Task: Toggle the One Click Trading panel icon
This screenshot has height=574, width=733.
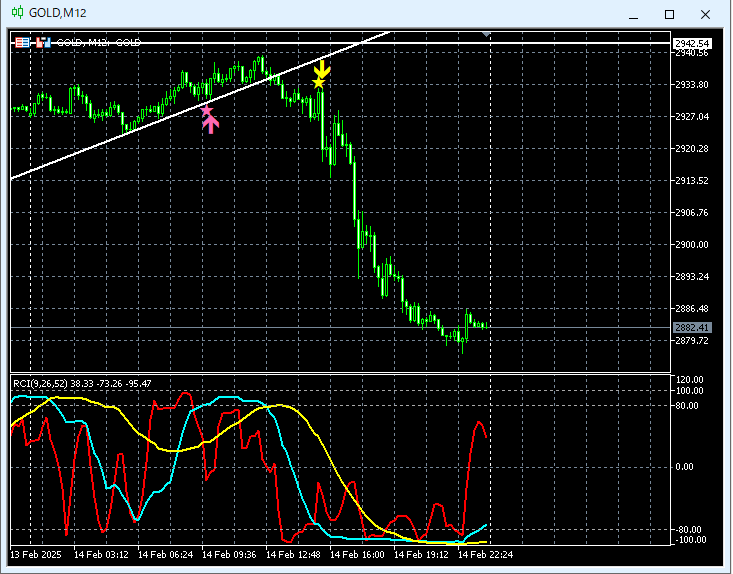Action: point(43,43)
